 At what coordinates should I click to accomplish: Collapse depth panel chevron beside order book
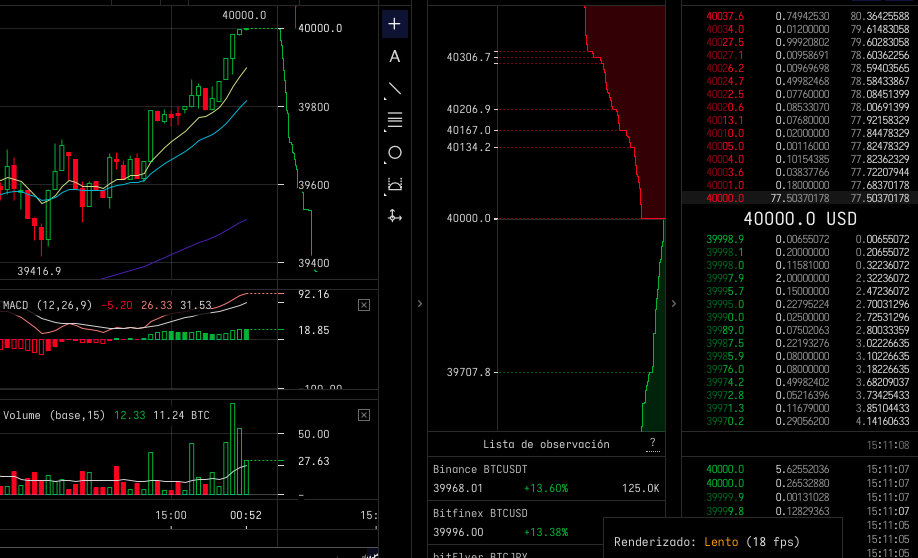click(674, 303)
